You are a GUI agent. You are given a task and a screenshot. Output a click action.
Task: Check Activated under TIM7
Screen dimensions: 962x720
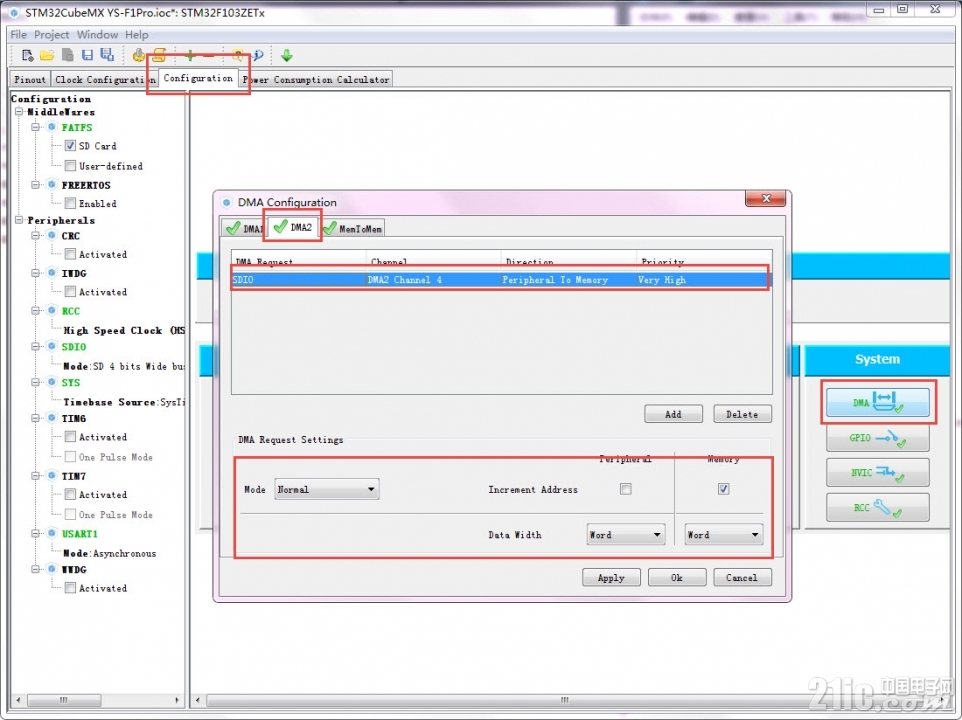[71, 494]
